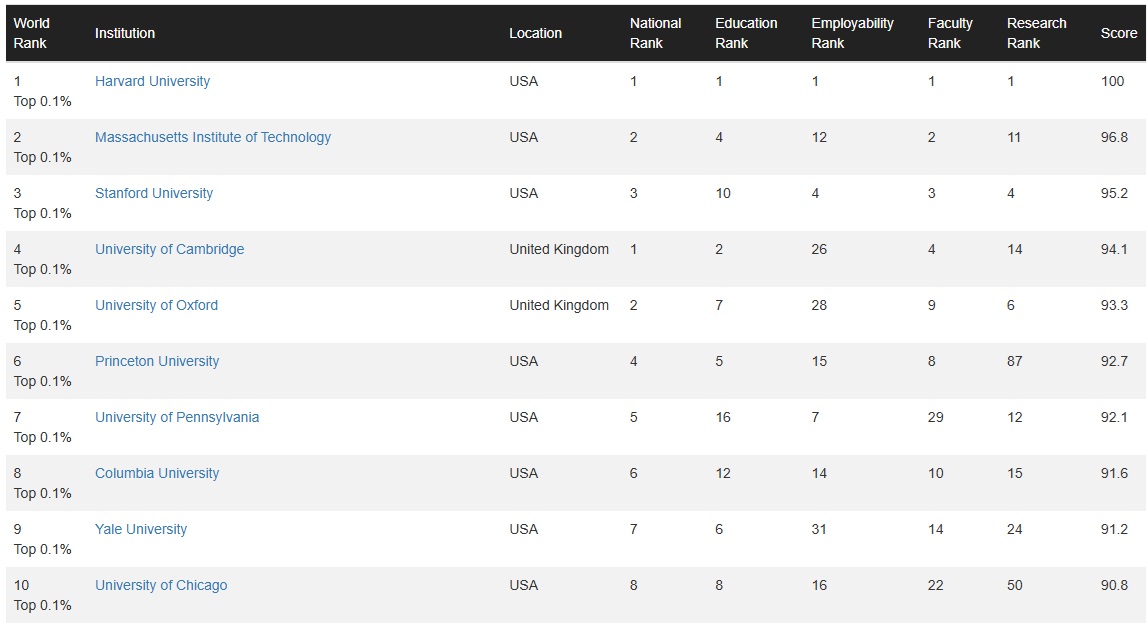Click Harvard's USA location cell
The height and width of the screenshot is (623, 1148).
(523, 81)
